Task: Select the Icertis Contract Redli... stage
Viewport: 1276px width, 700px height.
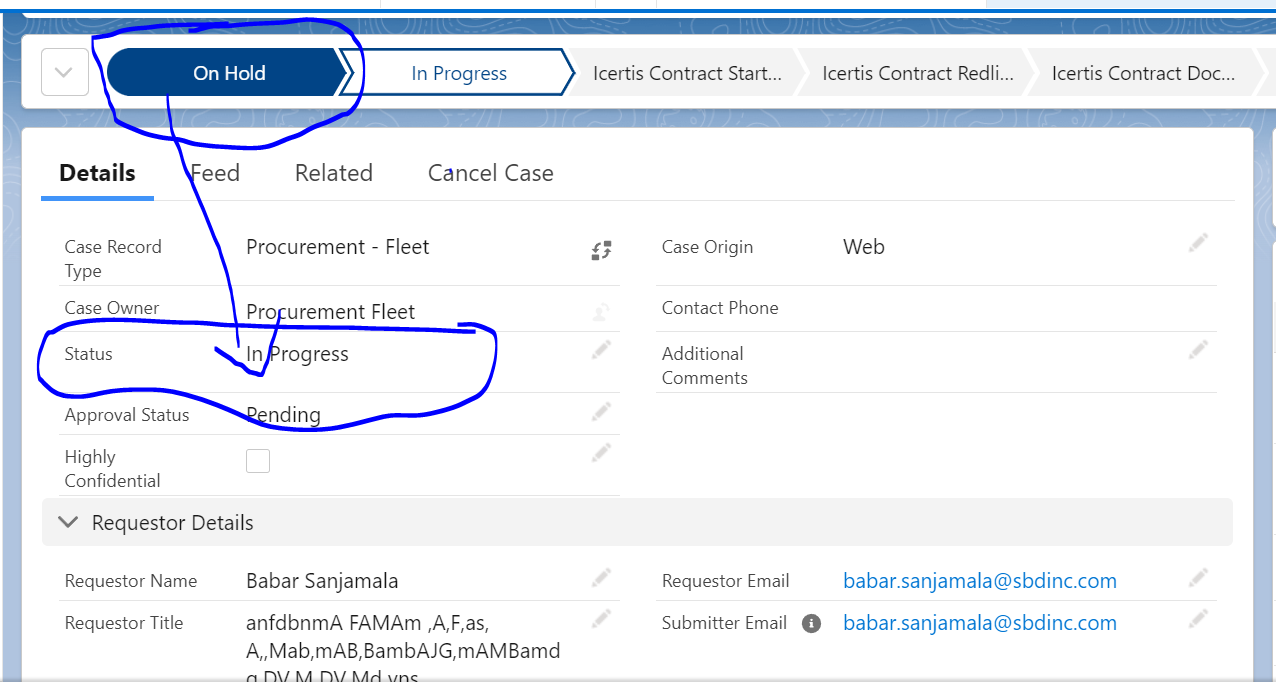Action: pos(917,73)
